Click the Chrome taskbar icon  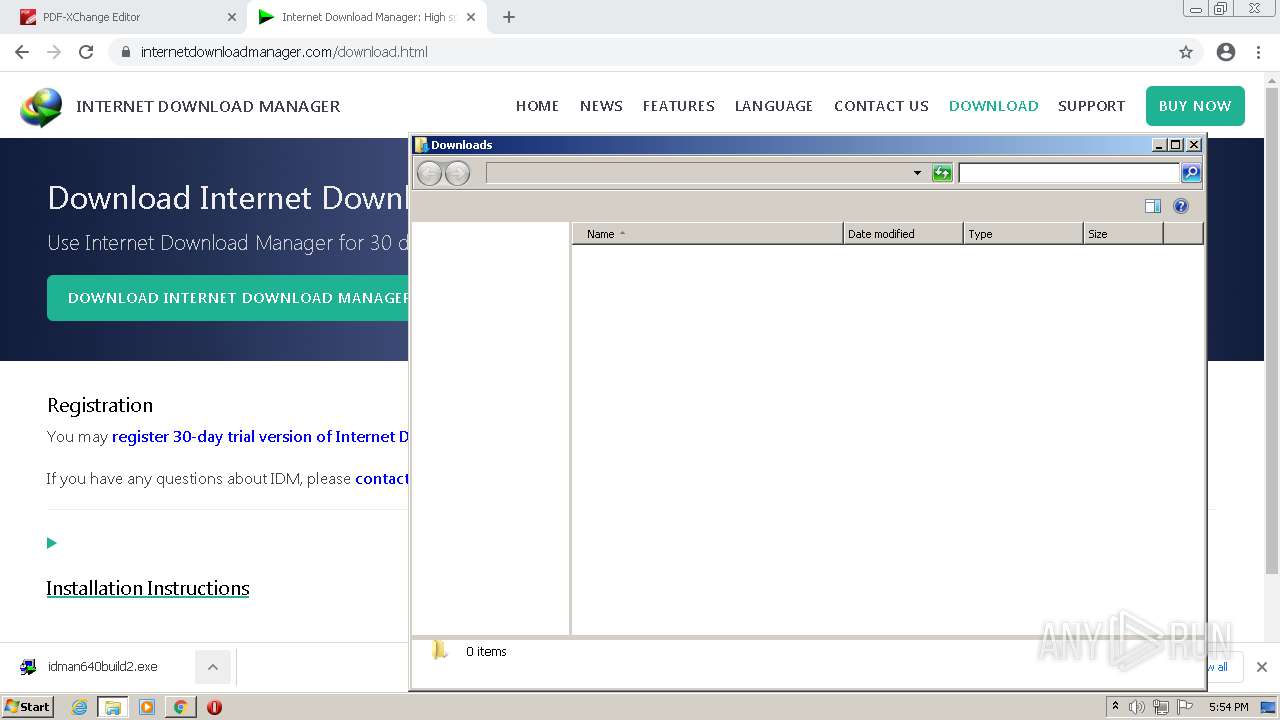pos(180,707)
